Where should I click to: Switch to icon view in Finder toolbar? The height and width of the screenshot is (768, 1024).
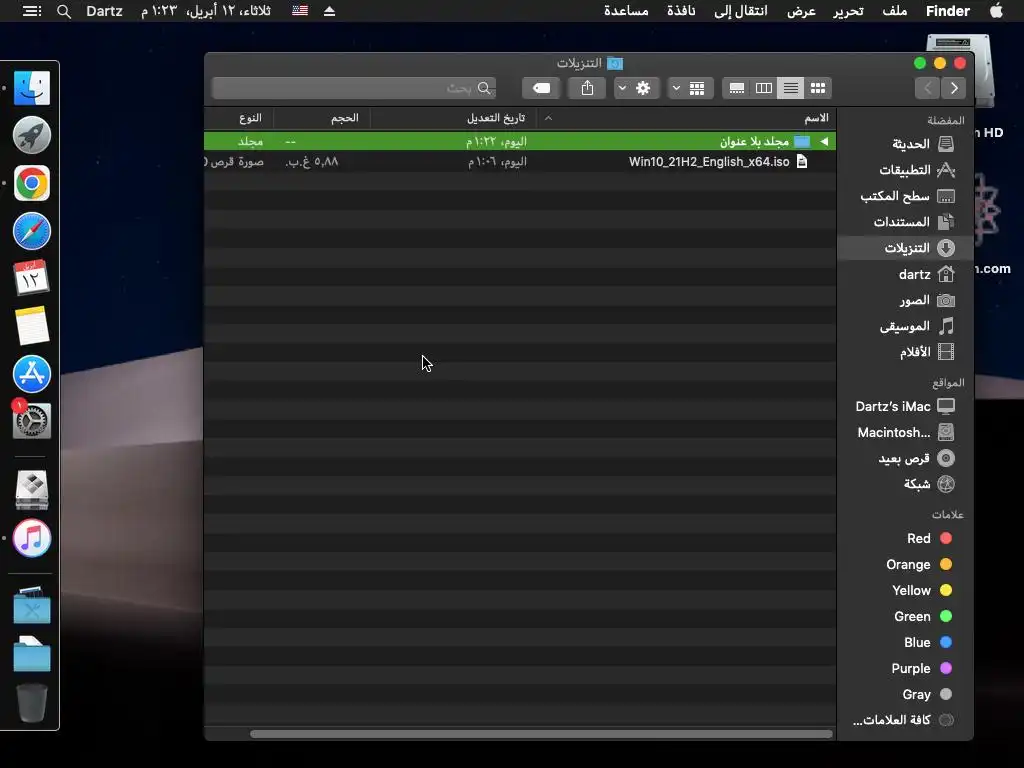pos(818,88)
